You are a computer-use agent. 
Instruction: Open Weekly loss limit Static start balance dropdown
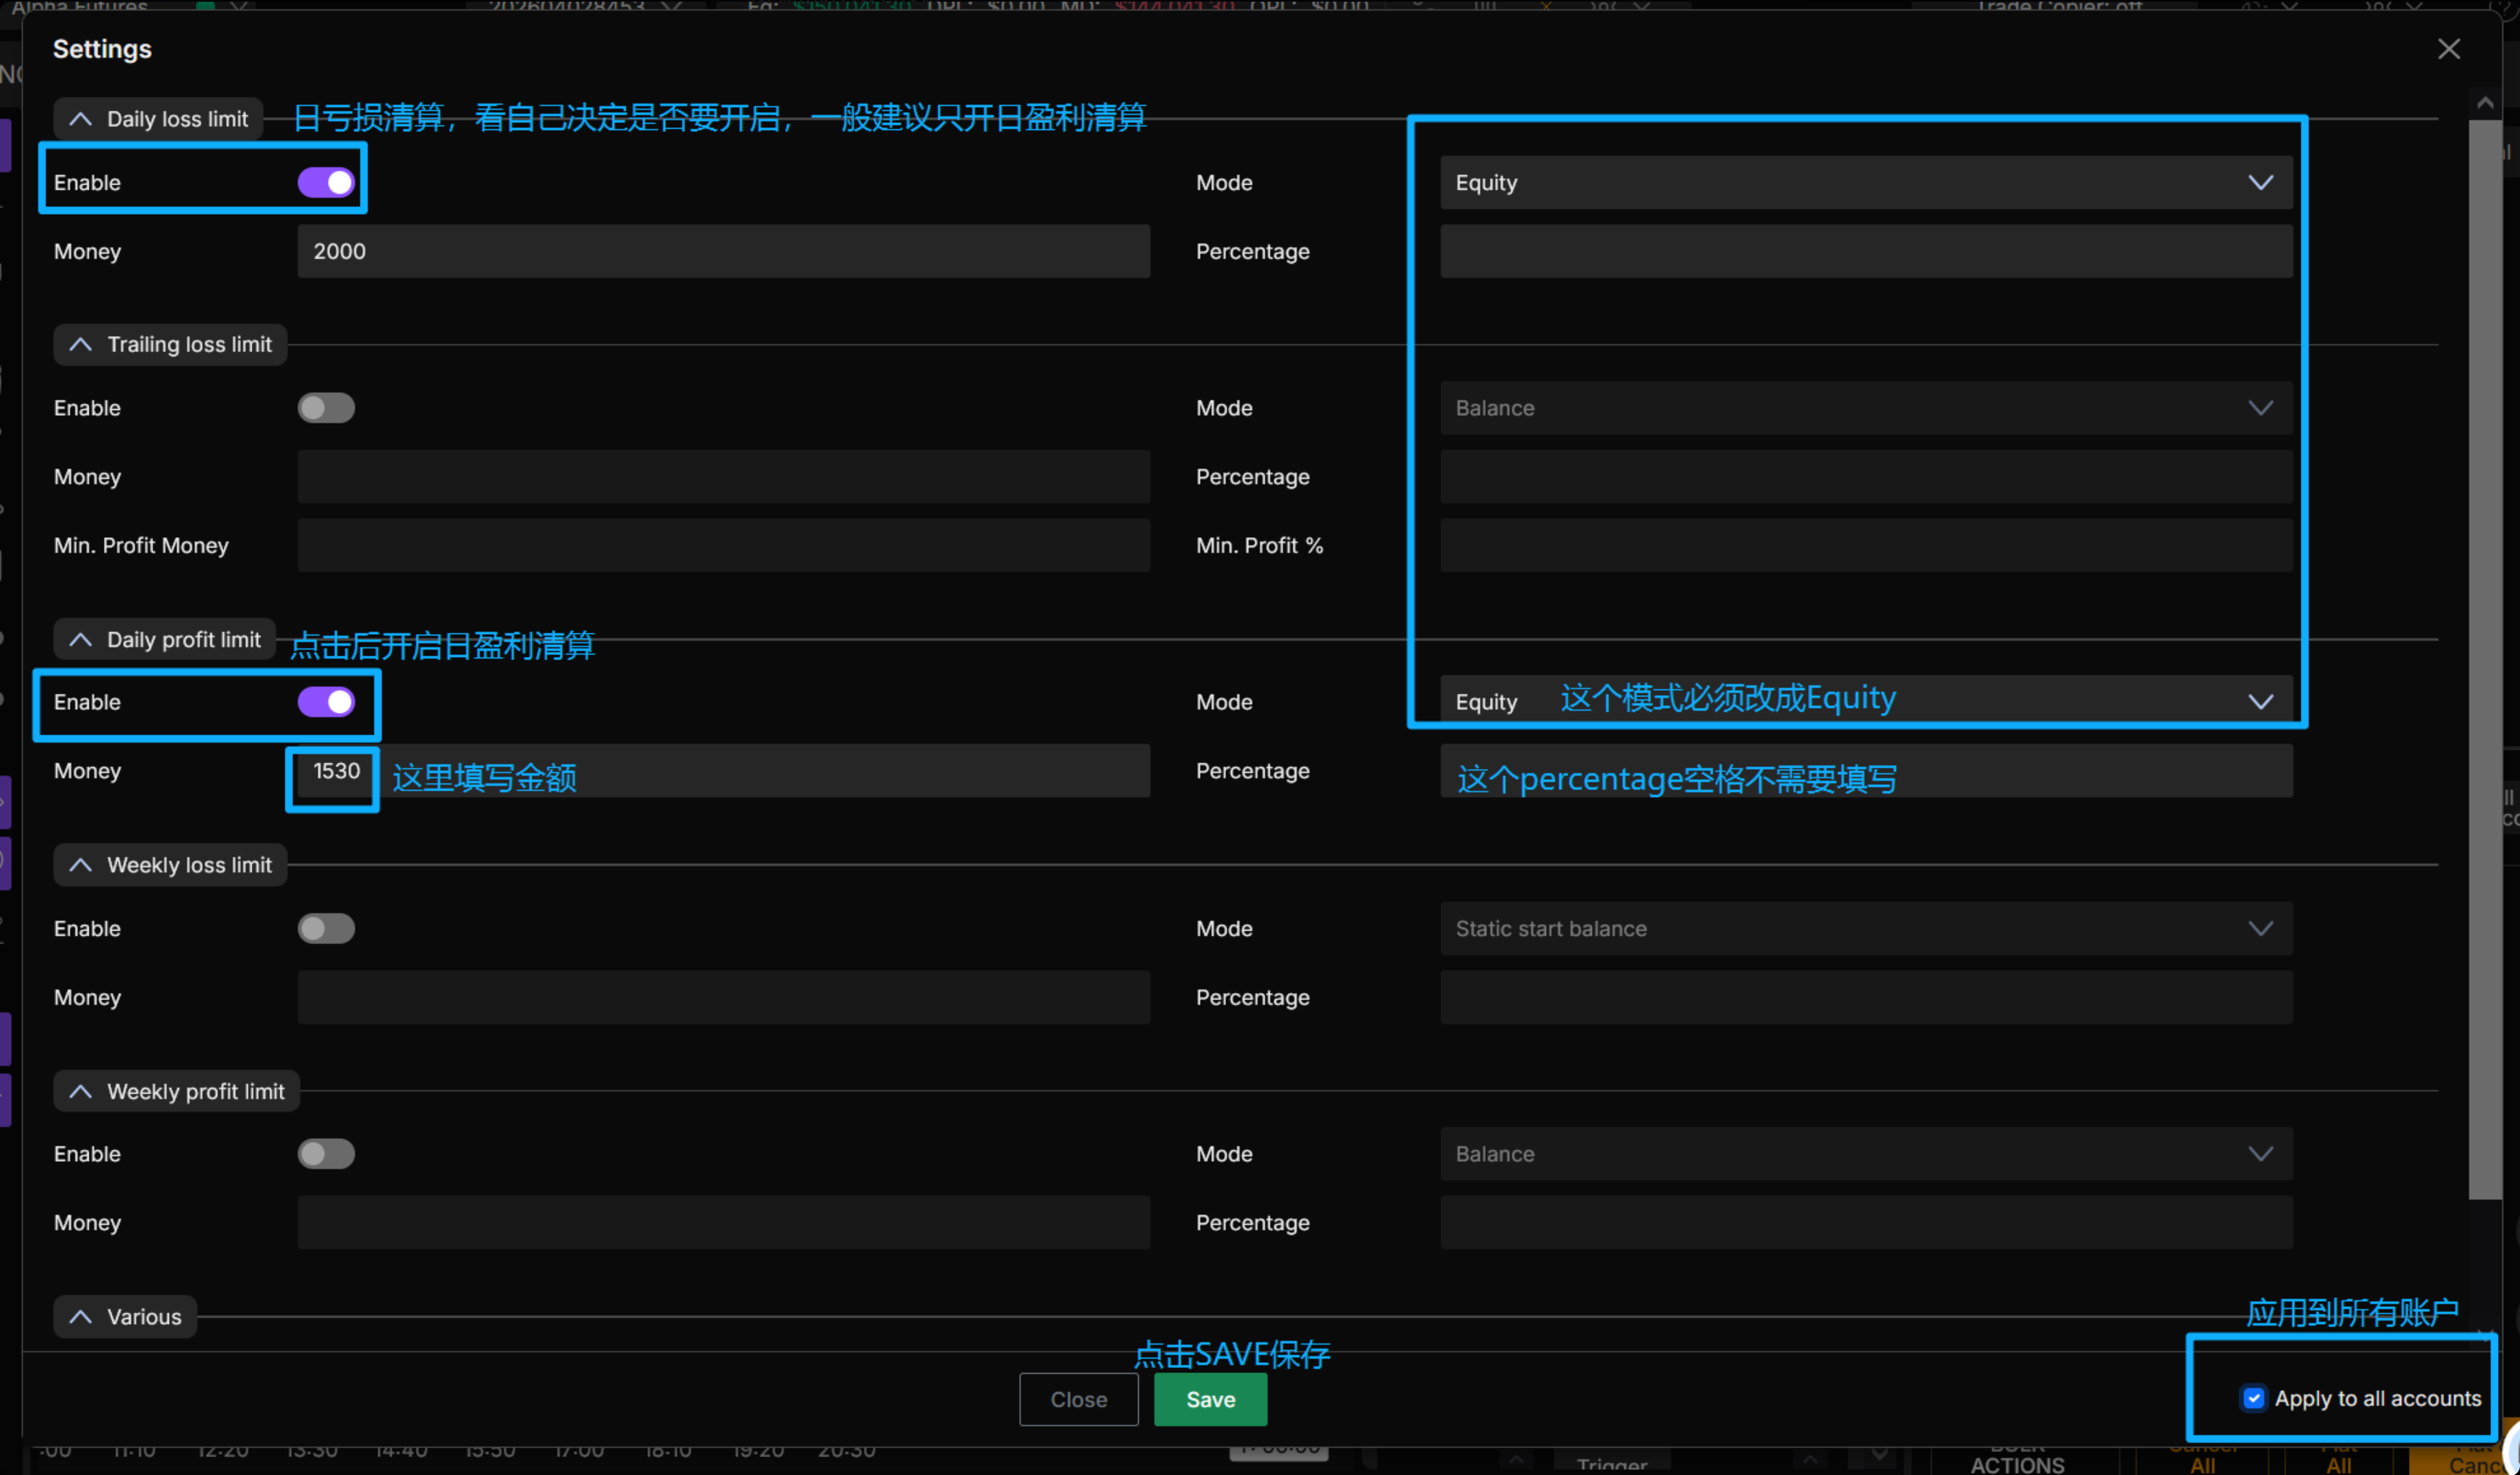pyautogui.click(x=1865, y=928)
